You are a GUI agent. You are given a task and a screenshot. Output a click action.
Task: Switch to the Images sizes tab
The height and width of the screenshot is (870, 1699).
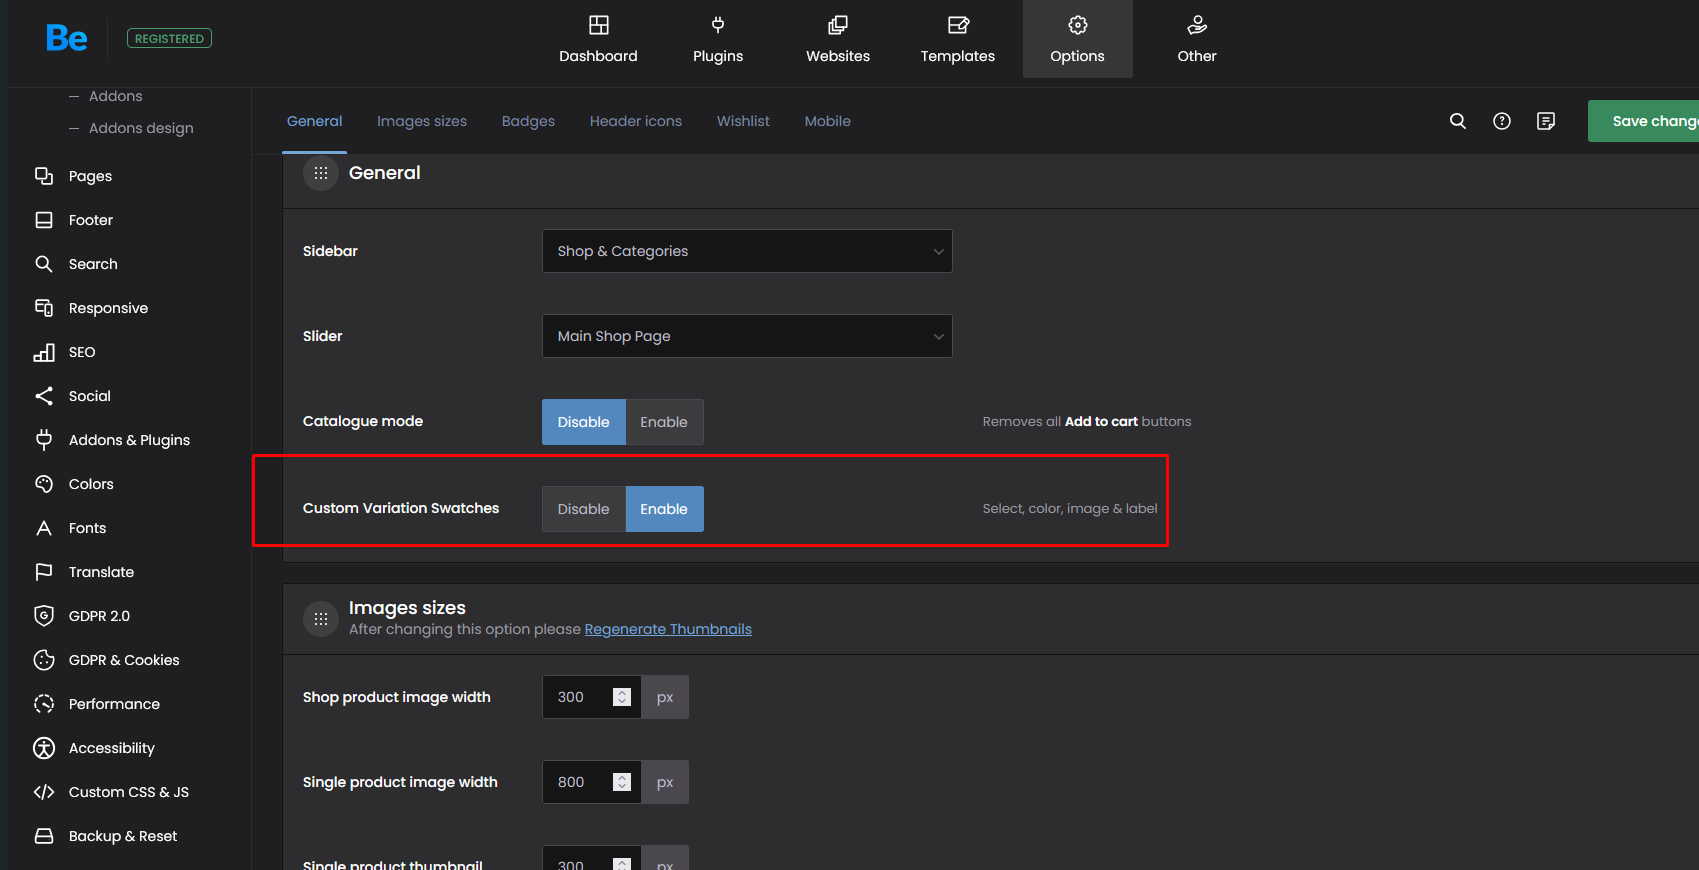point(422,121)
